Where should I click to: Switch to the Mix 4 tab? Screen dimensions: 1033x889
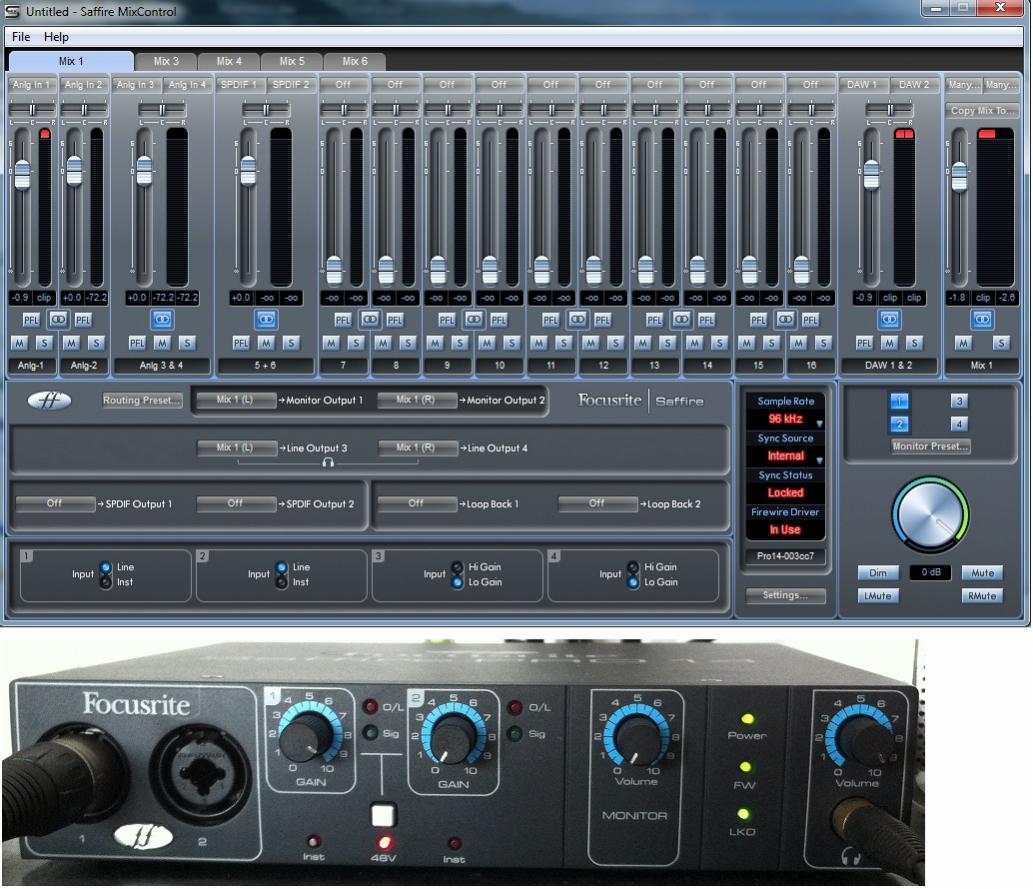click(x=229, y=61)
